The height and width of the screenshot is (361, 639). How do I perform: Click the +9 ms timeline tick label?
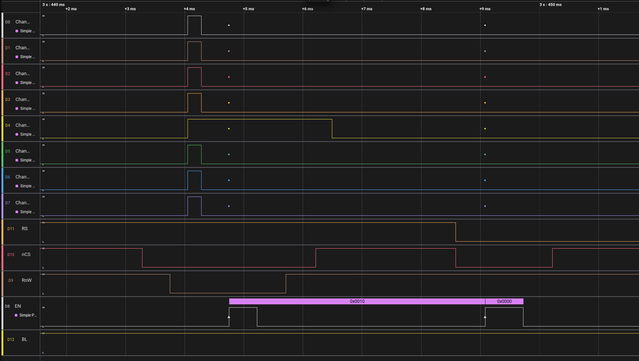coord(485,9)
